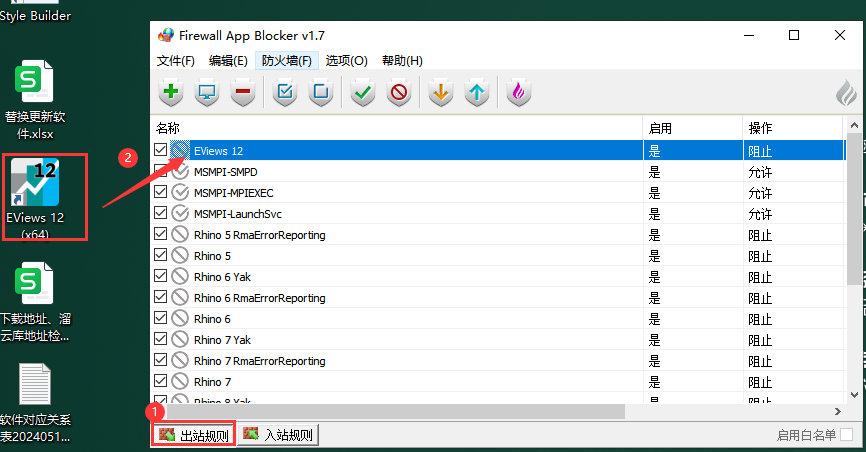The height and width of the screenshot is (452, 866).
Task: Select the EViews 12 desktop shortcut
Action: pos(42,197)
